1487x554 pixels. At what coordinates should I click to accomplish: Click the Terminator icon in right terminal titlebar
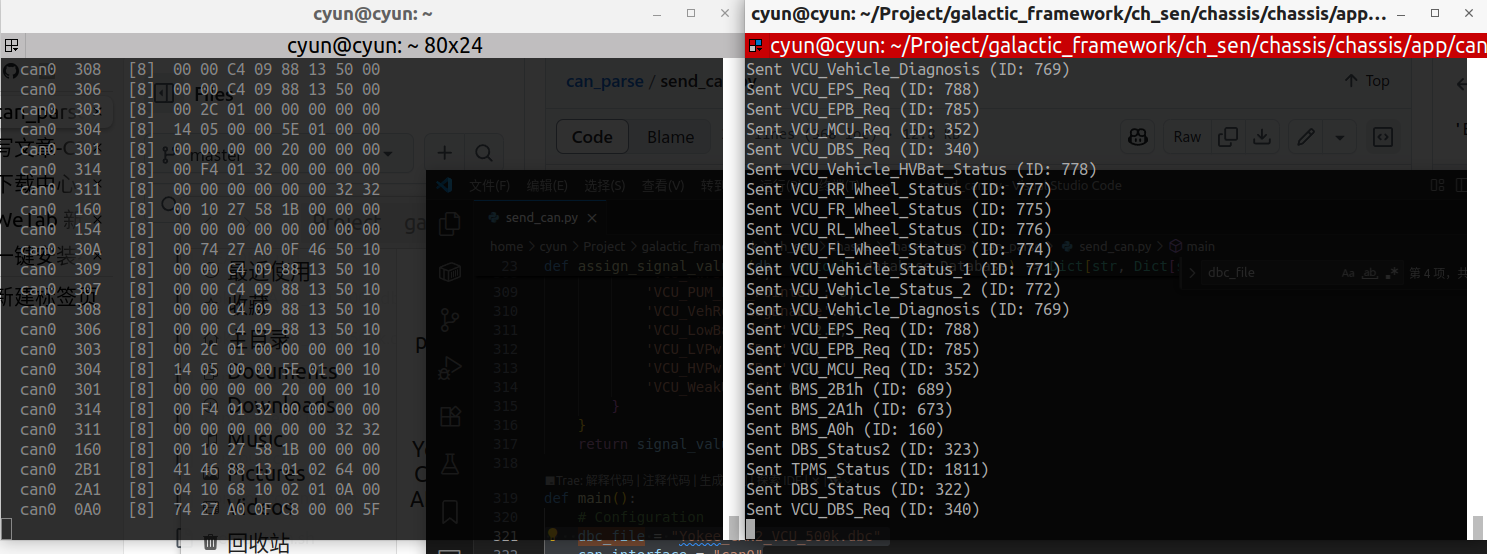click(756, 46)
